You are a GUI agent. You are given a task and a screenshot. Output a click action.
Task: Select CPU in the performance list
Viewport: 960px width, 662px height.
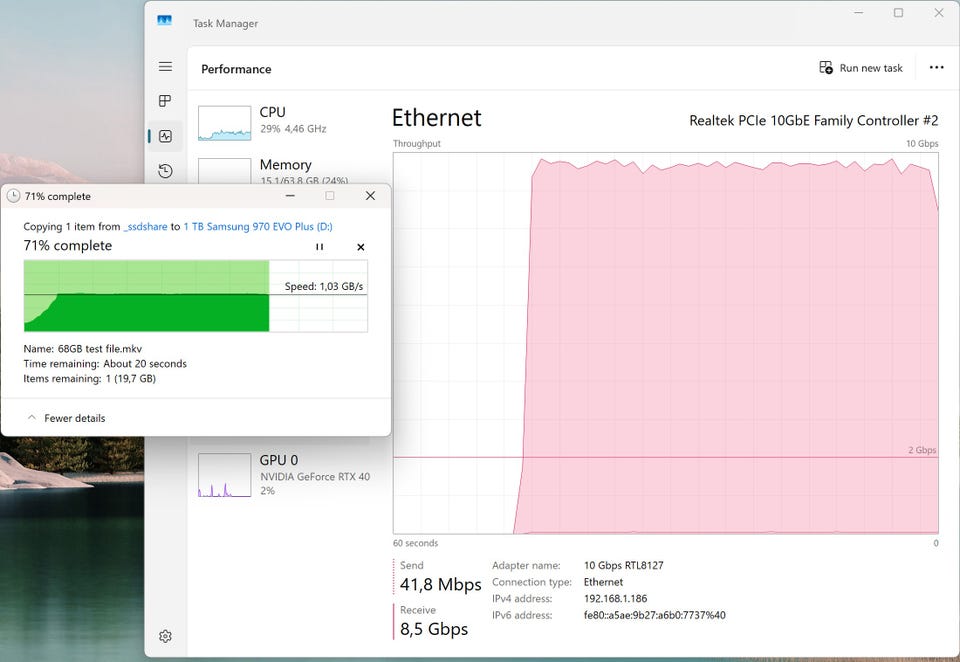[x=285, y=121]
